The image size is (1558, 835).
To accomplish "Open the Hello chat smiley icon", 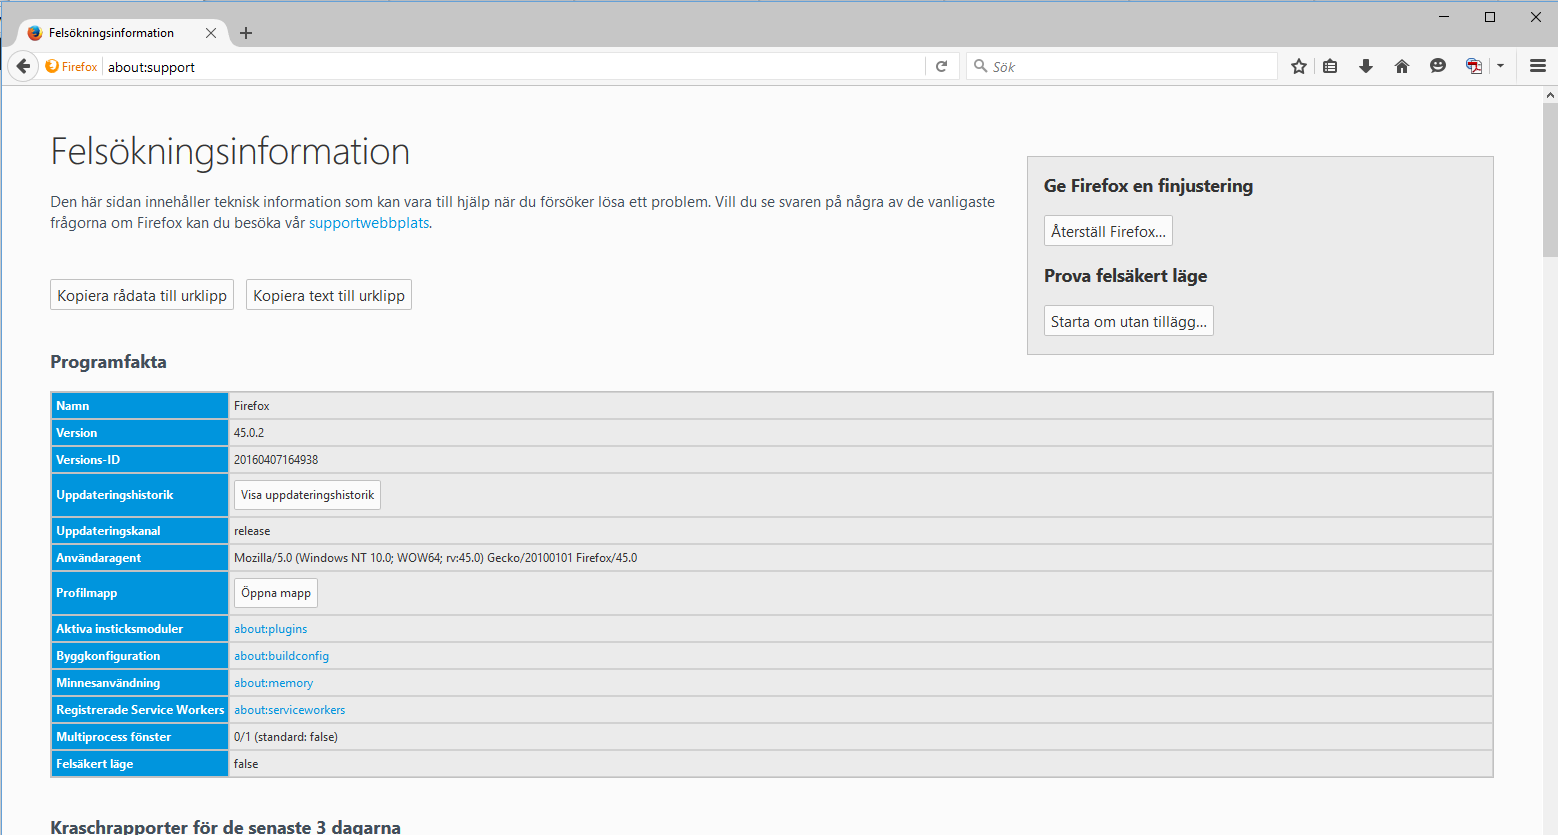I will click(x=1438, y=66).
